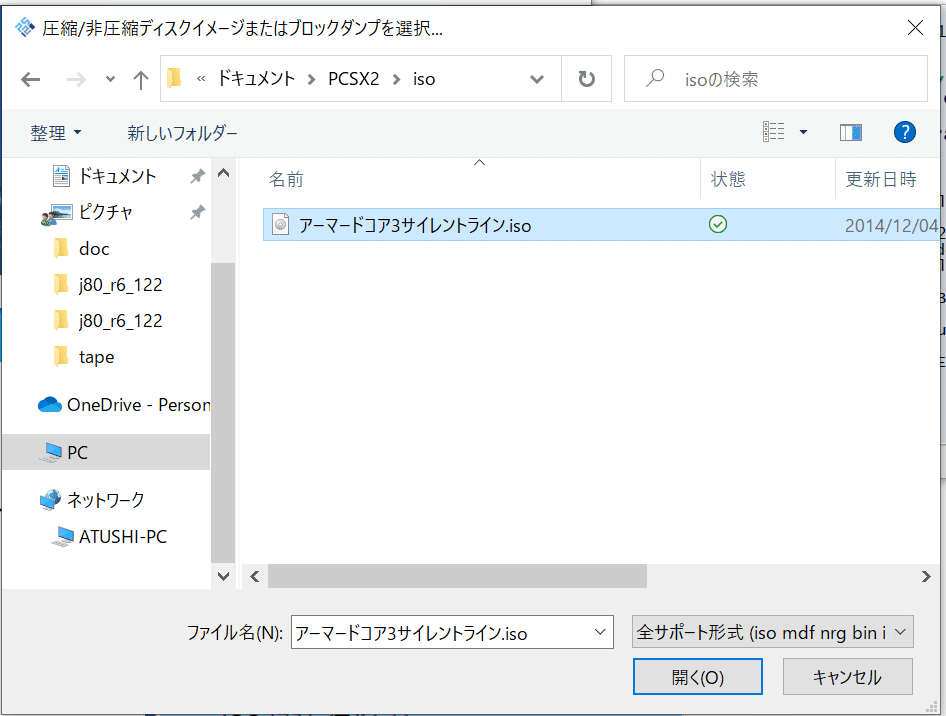The height and width of the screenshot is (716, 946).
Task: Create a folder with 新しいフォルダー
Action: click(182, 133)
